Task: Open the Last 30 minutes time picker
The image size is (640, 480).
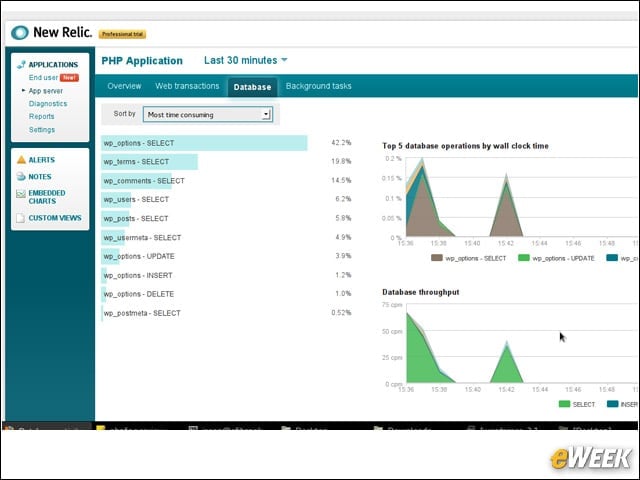Action: click(x=246, y=60)
